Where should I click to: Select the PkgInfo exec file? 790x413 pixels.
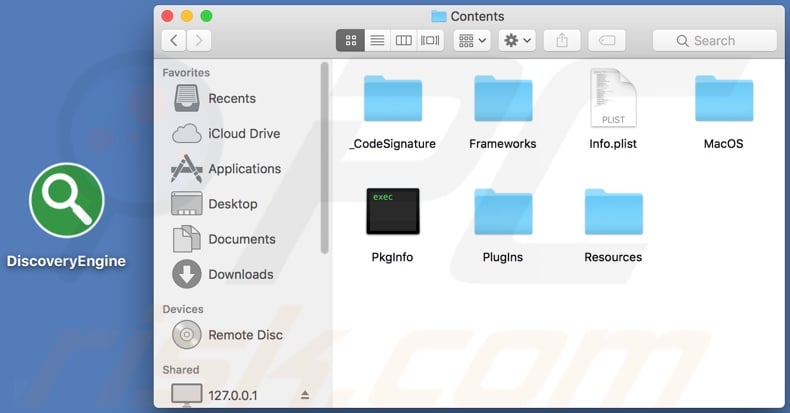pyautogui.click(x=392, y=212)
